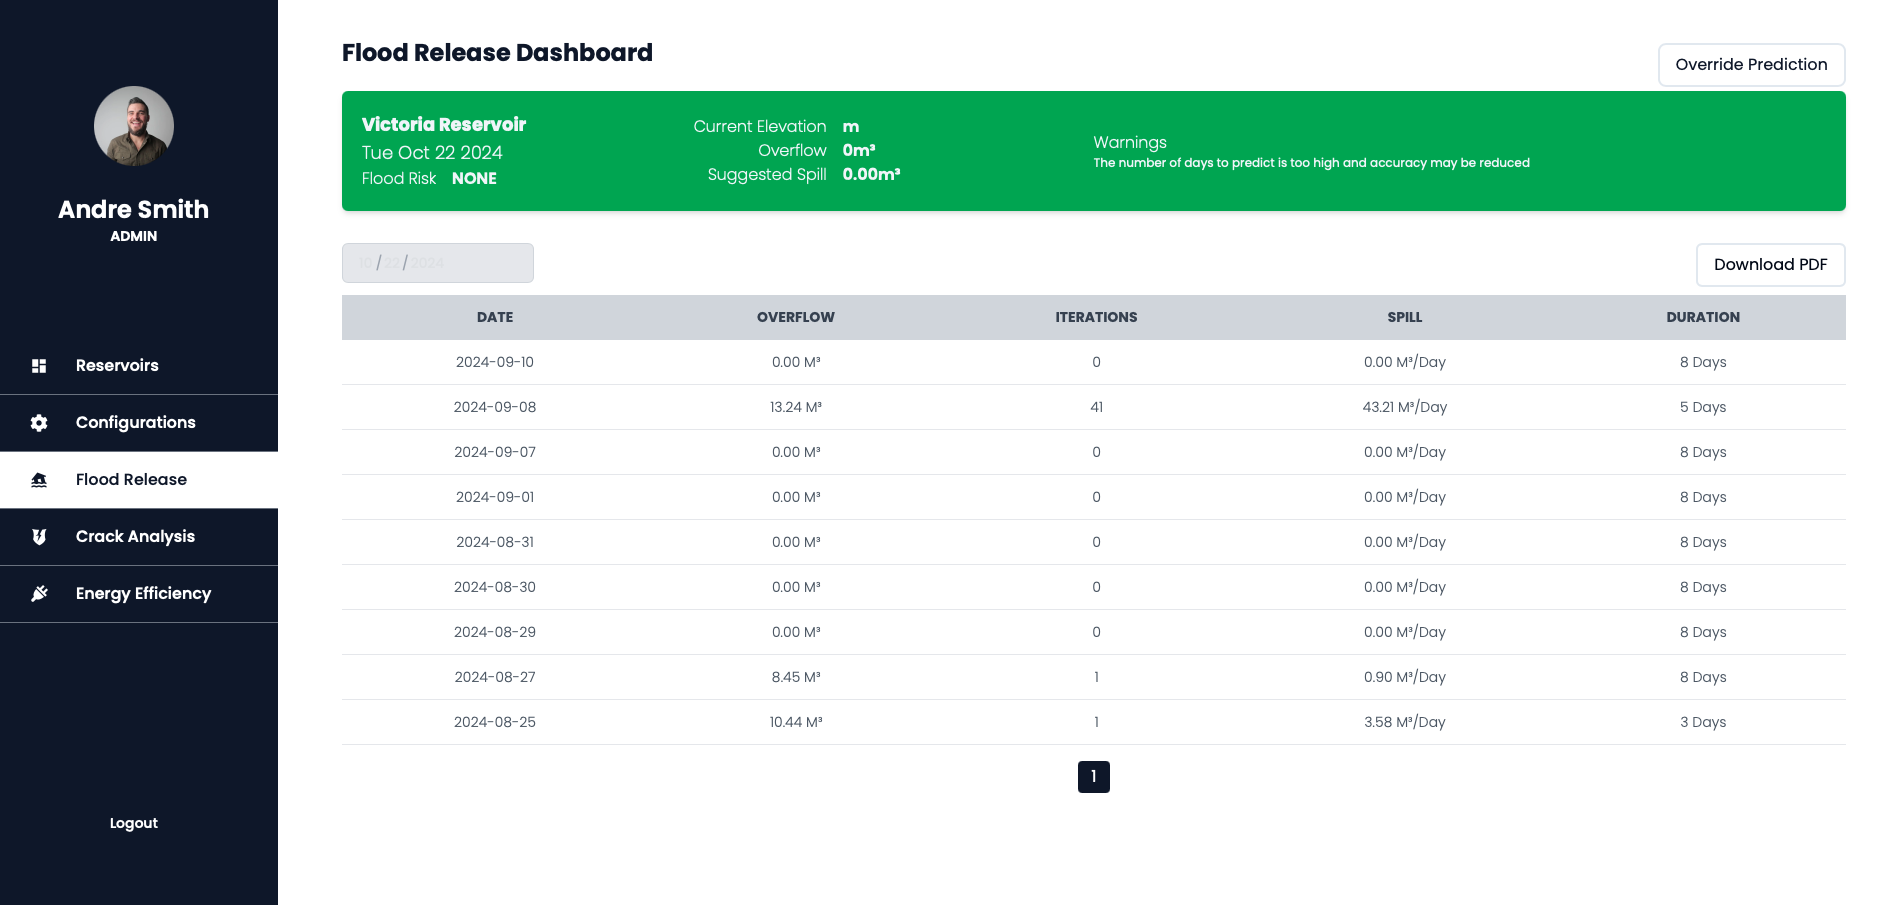The width and height of the screenshot is (1899, 905).
Task: Click the Crack Analysis icon
Action: point(39,537)
